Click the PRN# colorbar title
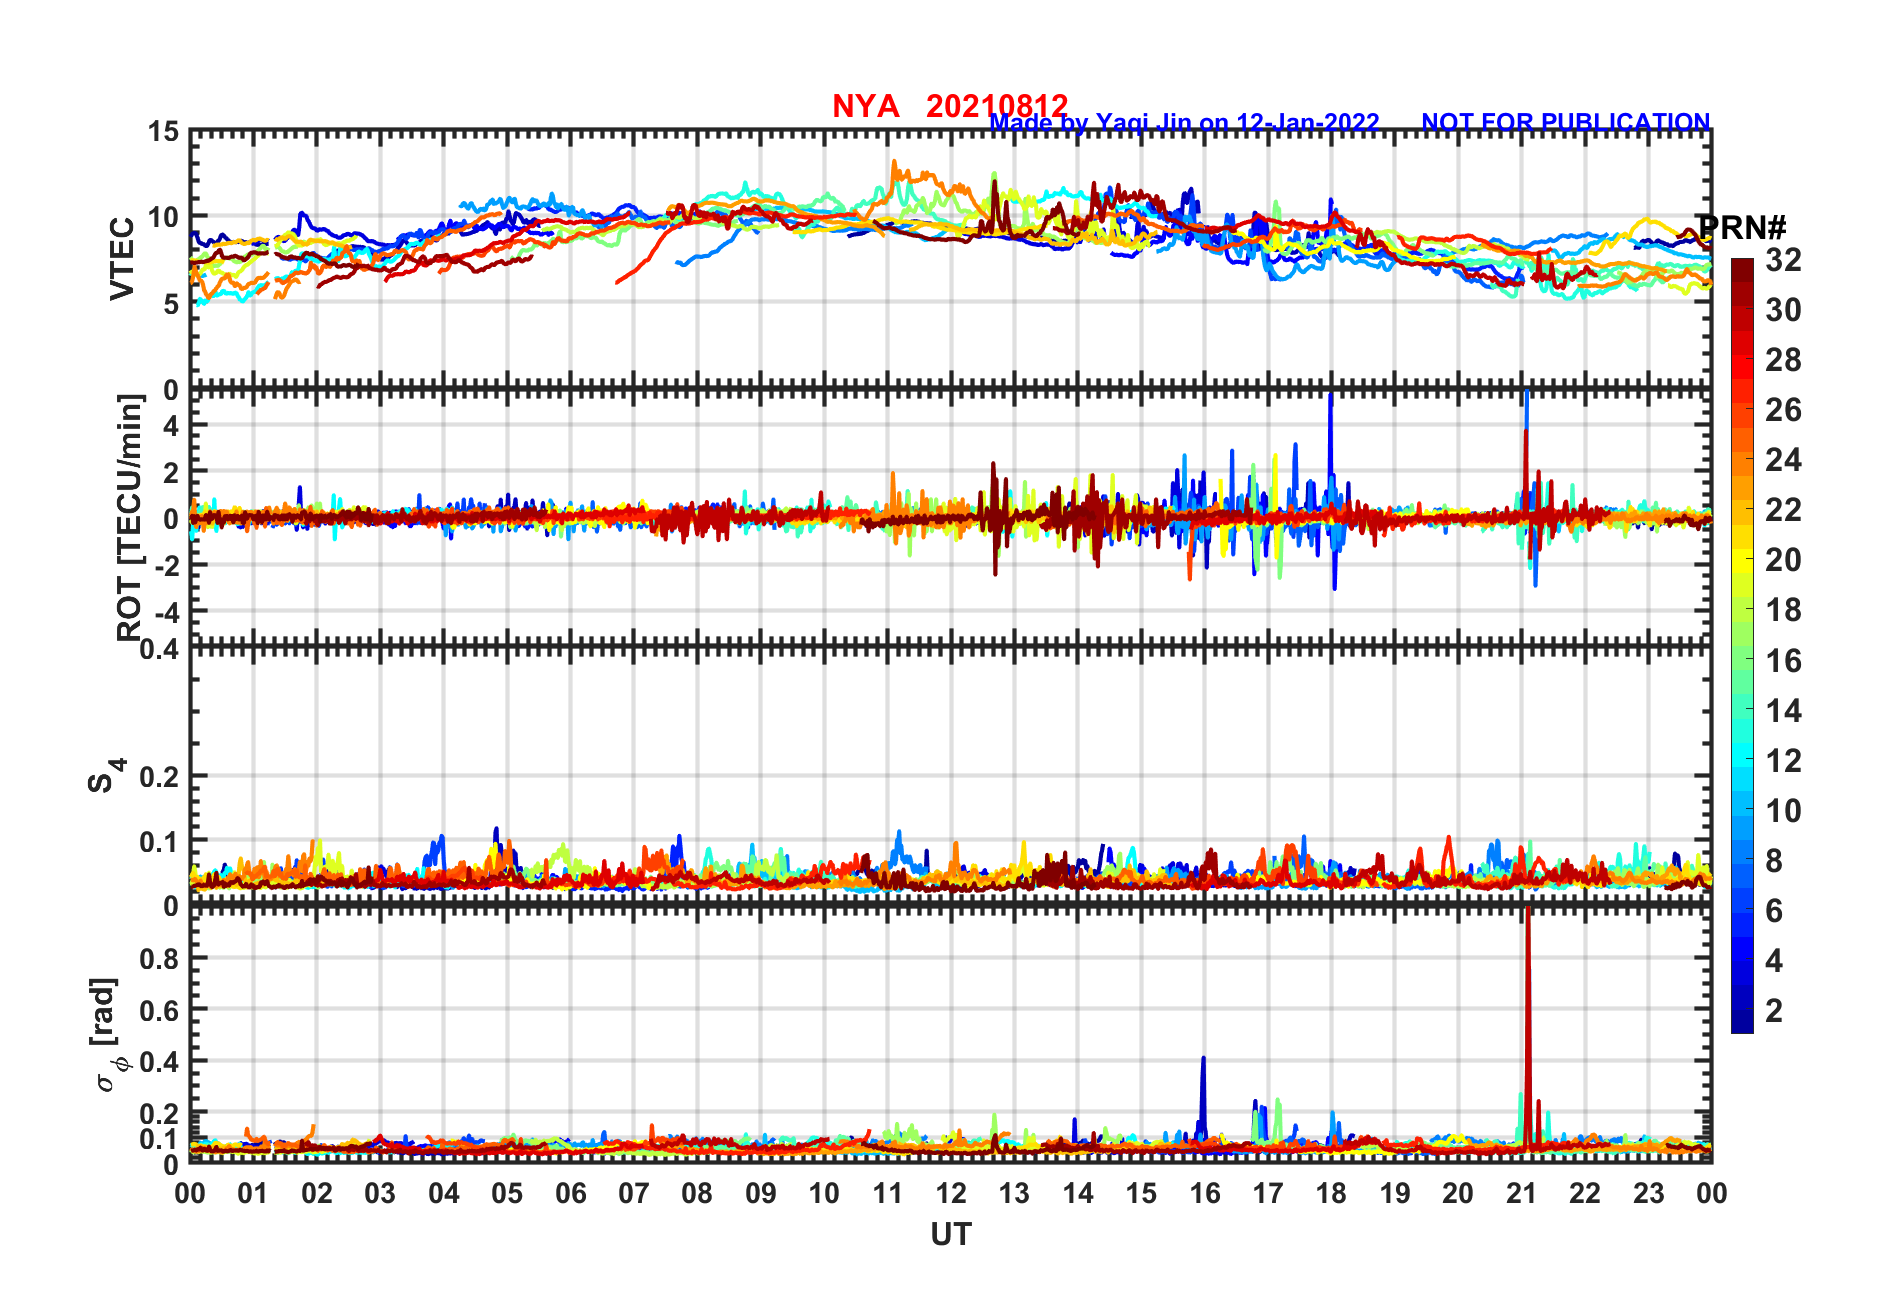 coord(1741,227)
